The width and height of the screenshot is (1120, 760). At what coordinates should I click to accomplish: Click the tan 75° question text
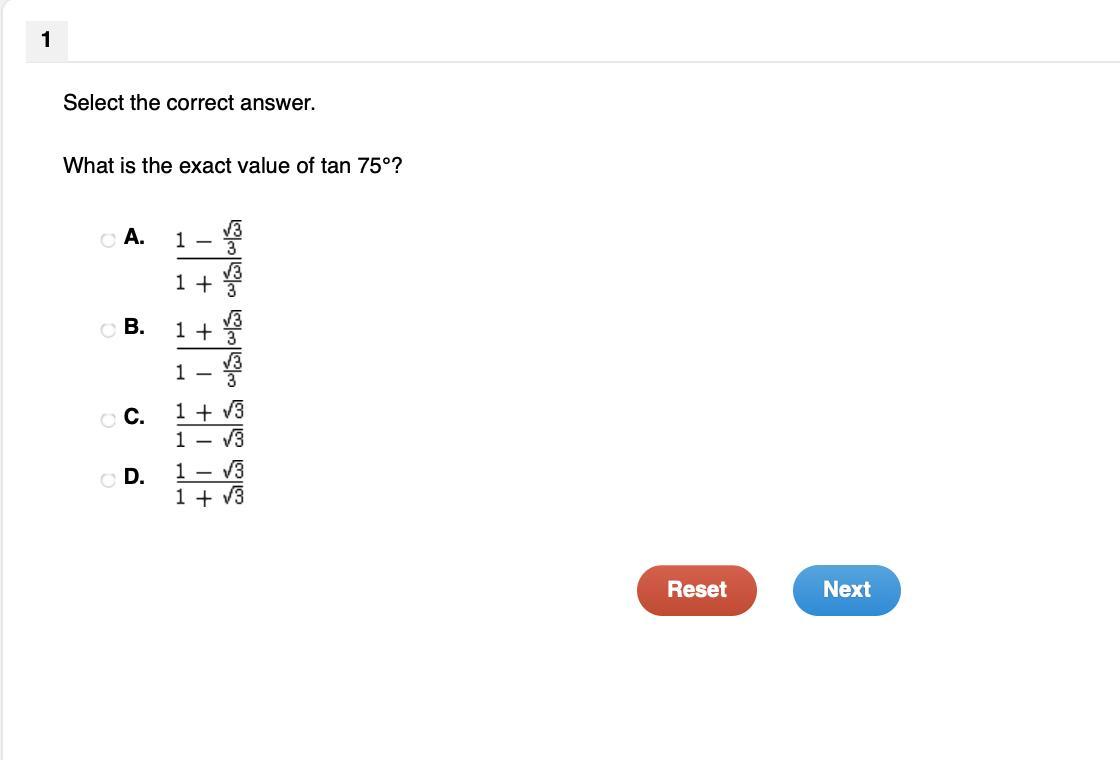(233, 166)
